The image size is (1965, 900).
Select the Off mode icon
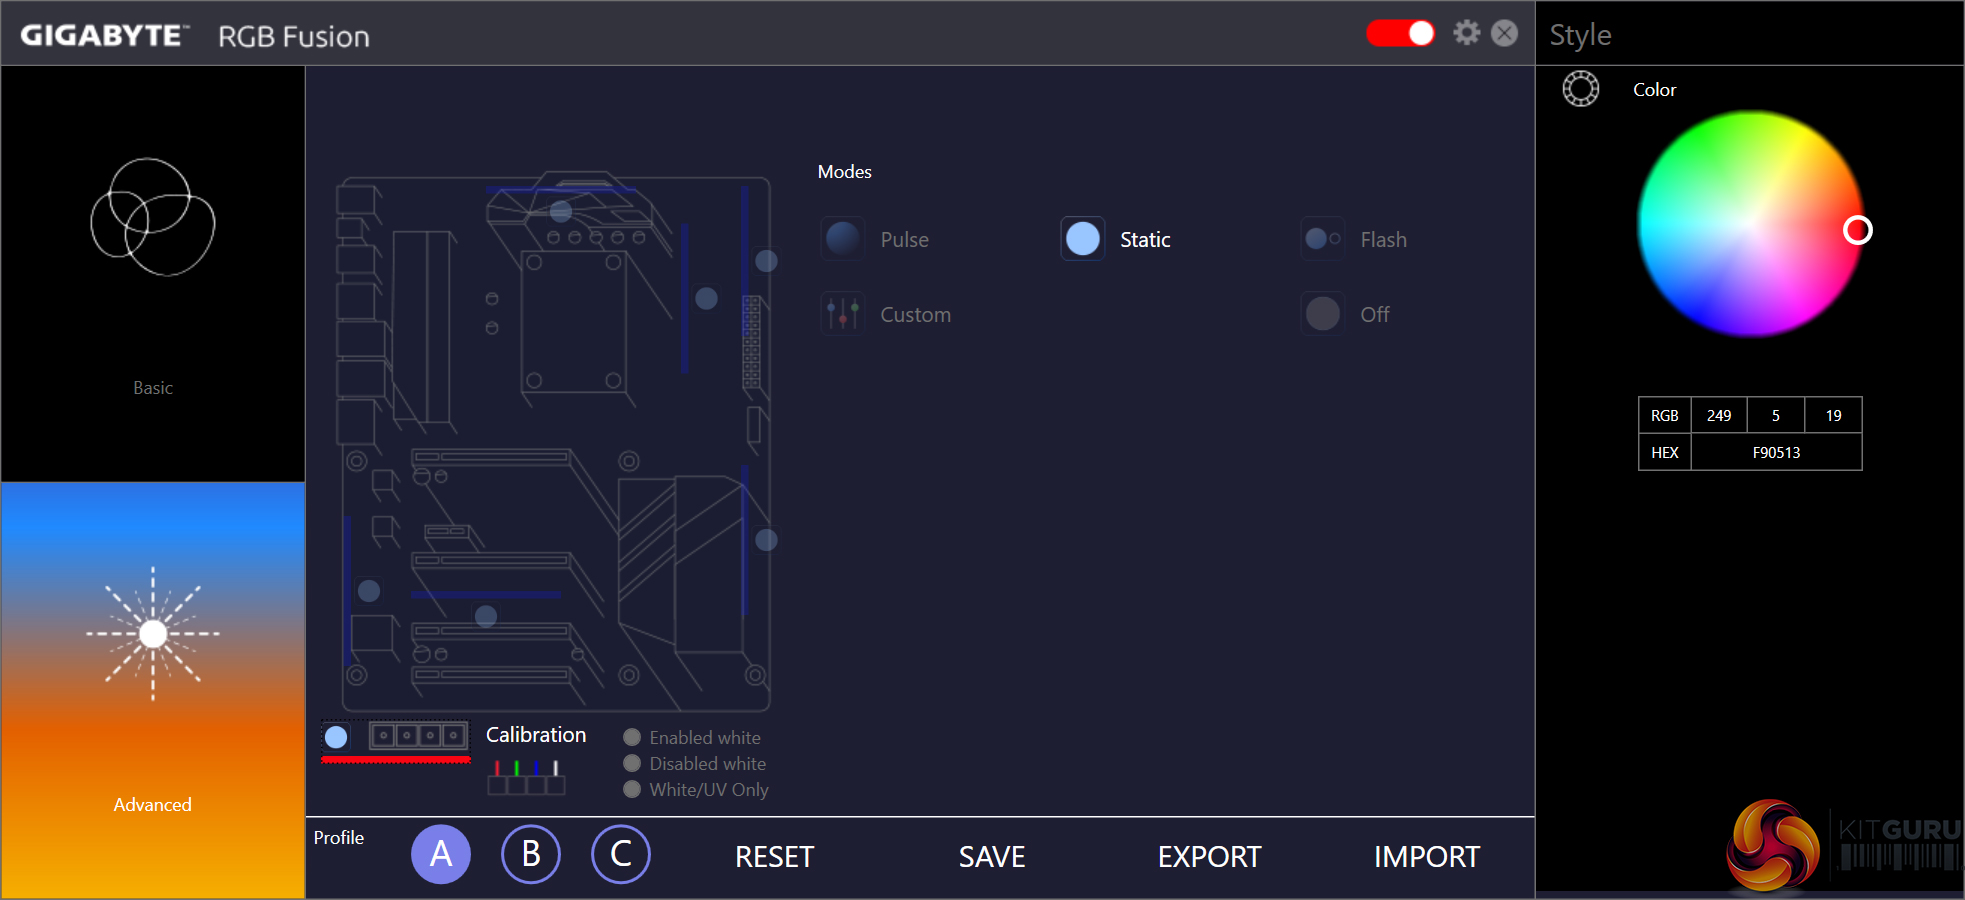tap(1323, 314)
